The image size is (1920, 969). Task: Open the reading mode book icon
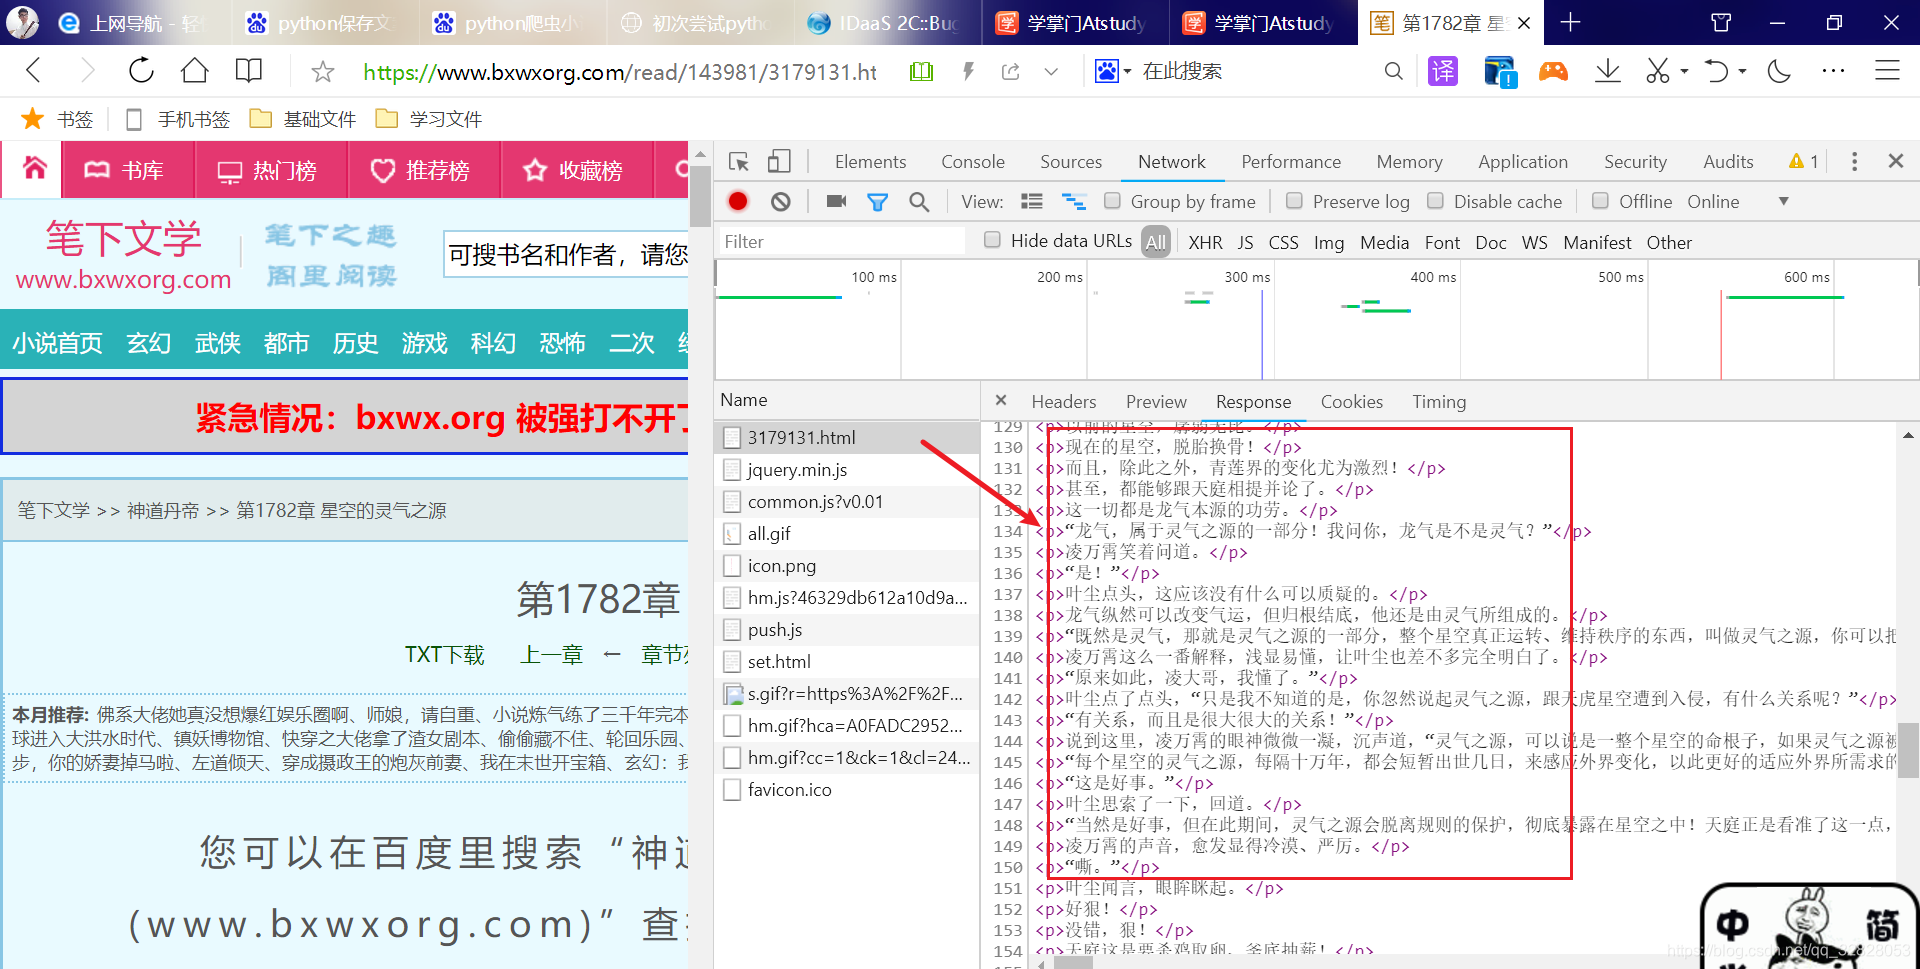pyautogui.click(x=249, y=71)
